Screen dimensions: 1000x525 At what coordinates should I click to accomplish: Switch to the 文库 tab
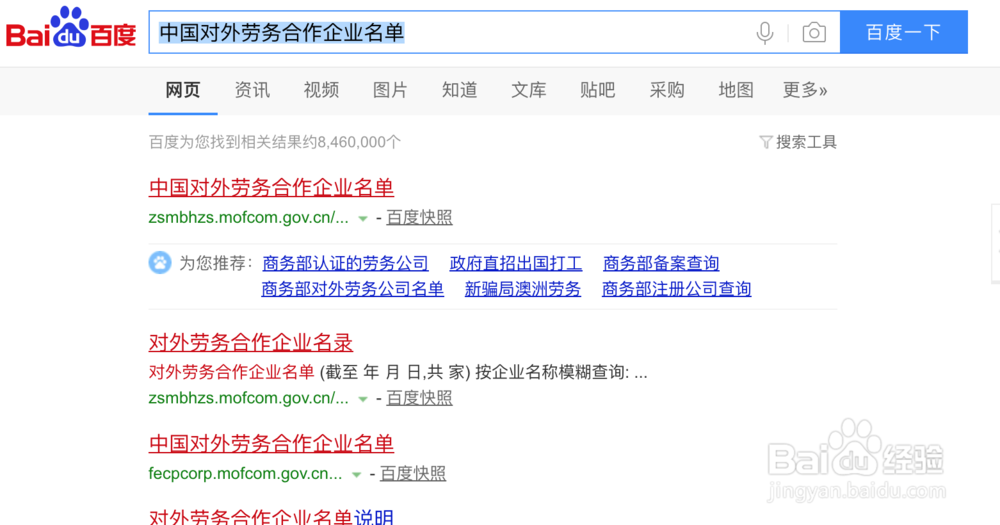pyautogui.click(x=528, y=90)
